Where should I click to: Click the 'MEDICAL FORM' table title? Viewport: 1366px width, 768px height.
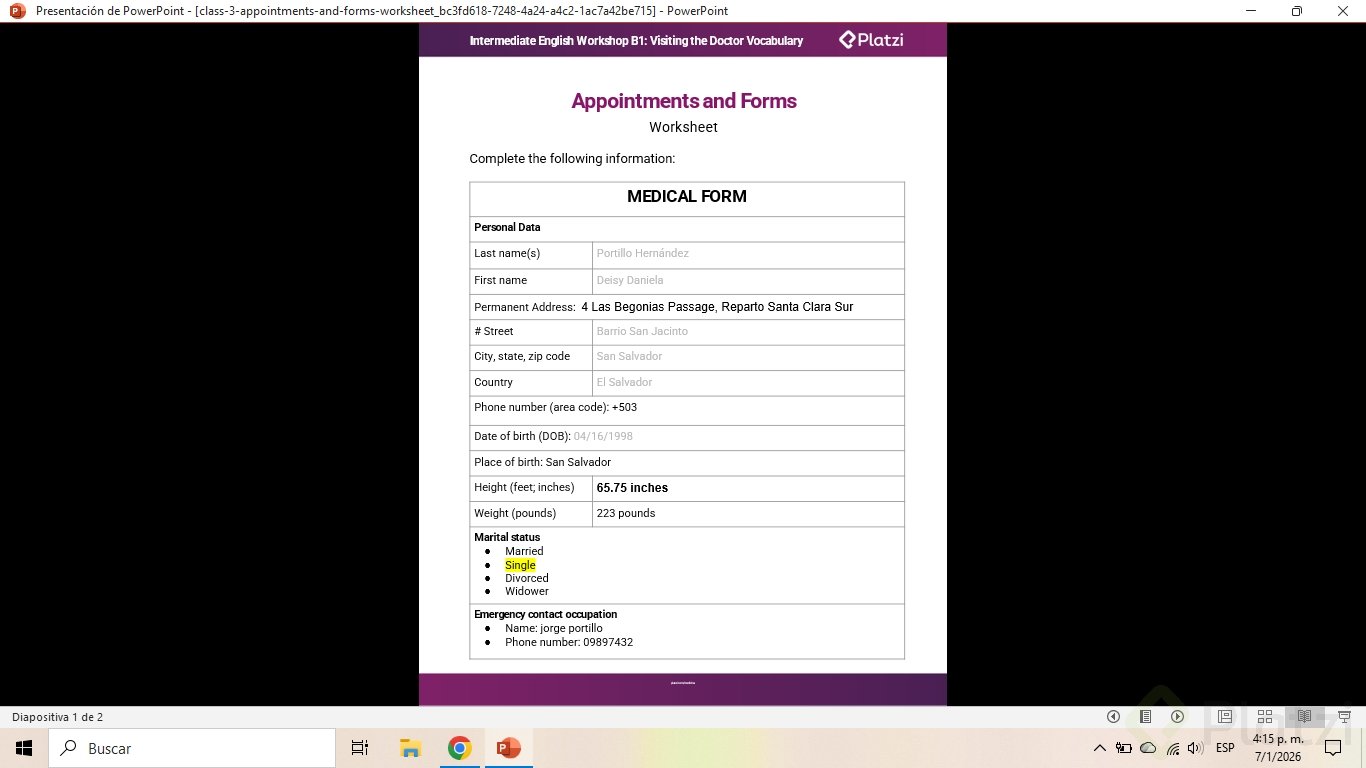(687, 196)
